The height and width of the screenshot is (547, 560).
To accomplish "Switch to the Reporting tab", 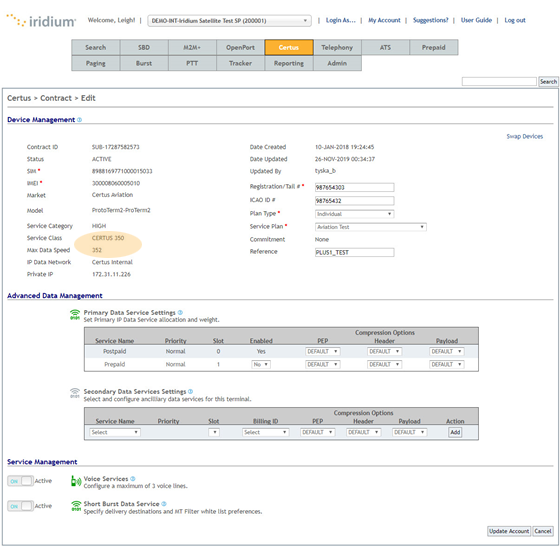I will (x=289, y=63).
